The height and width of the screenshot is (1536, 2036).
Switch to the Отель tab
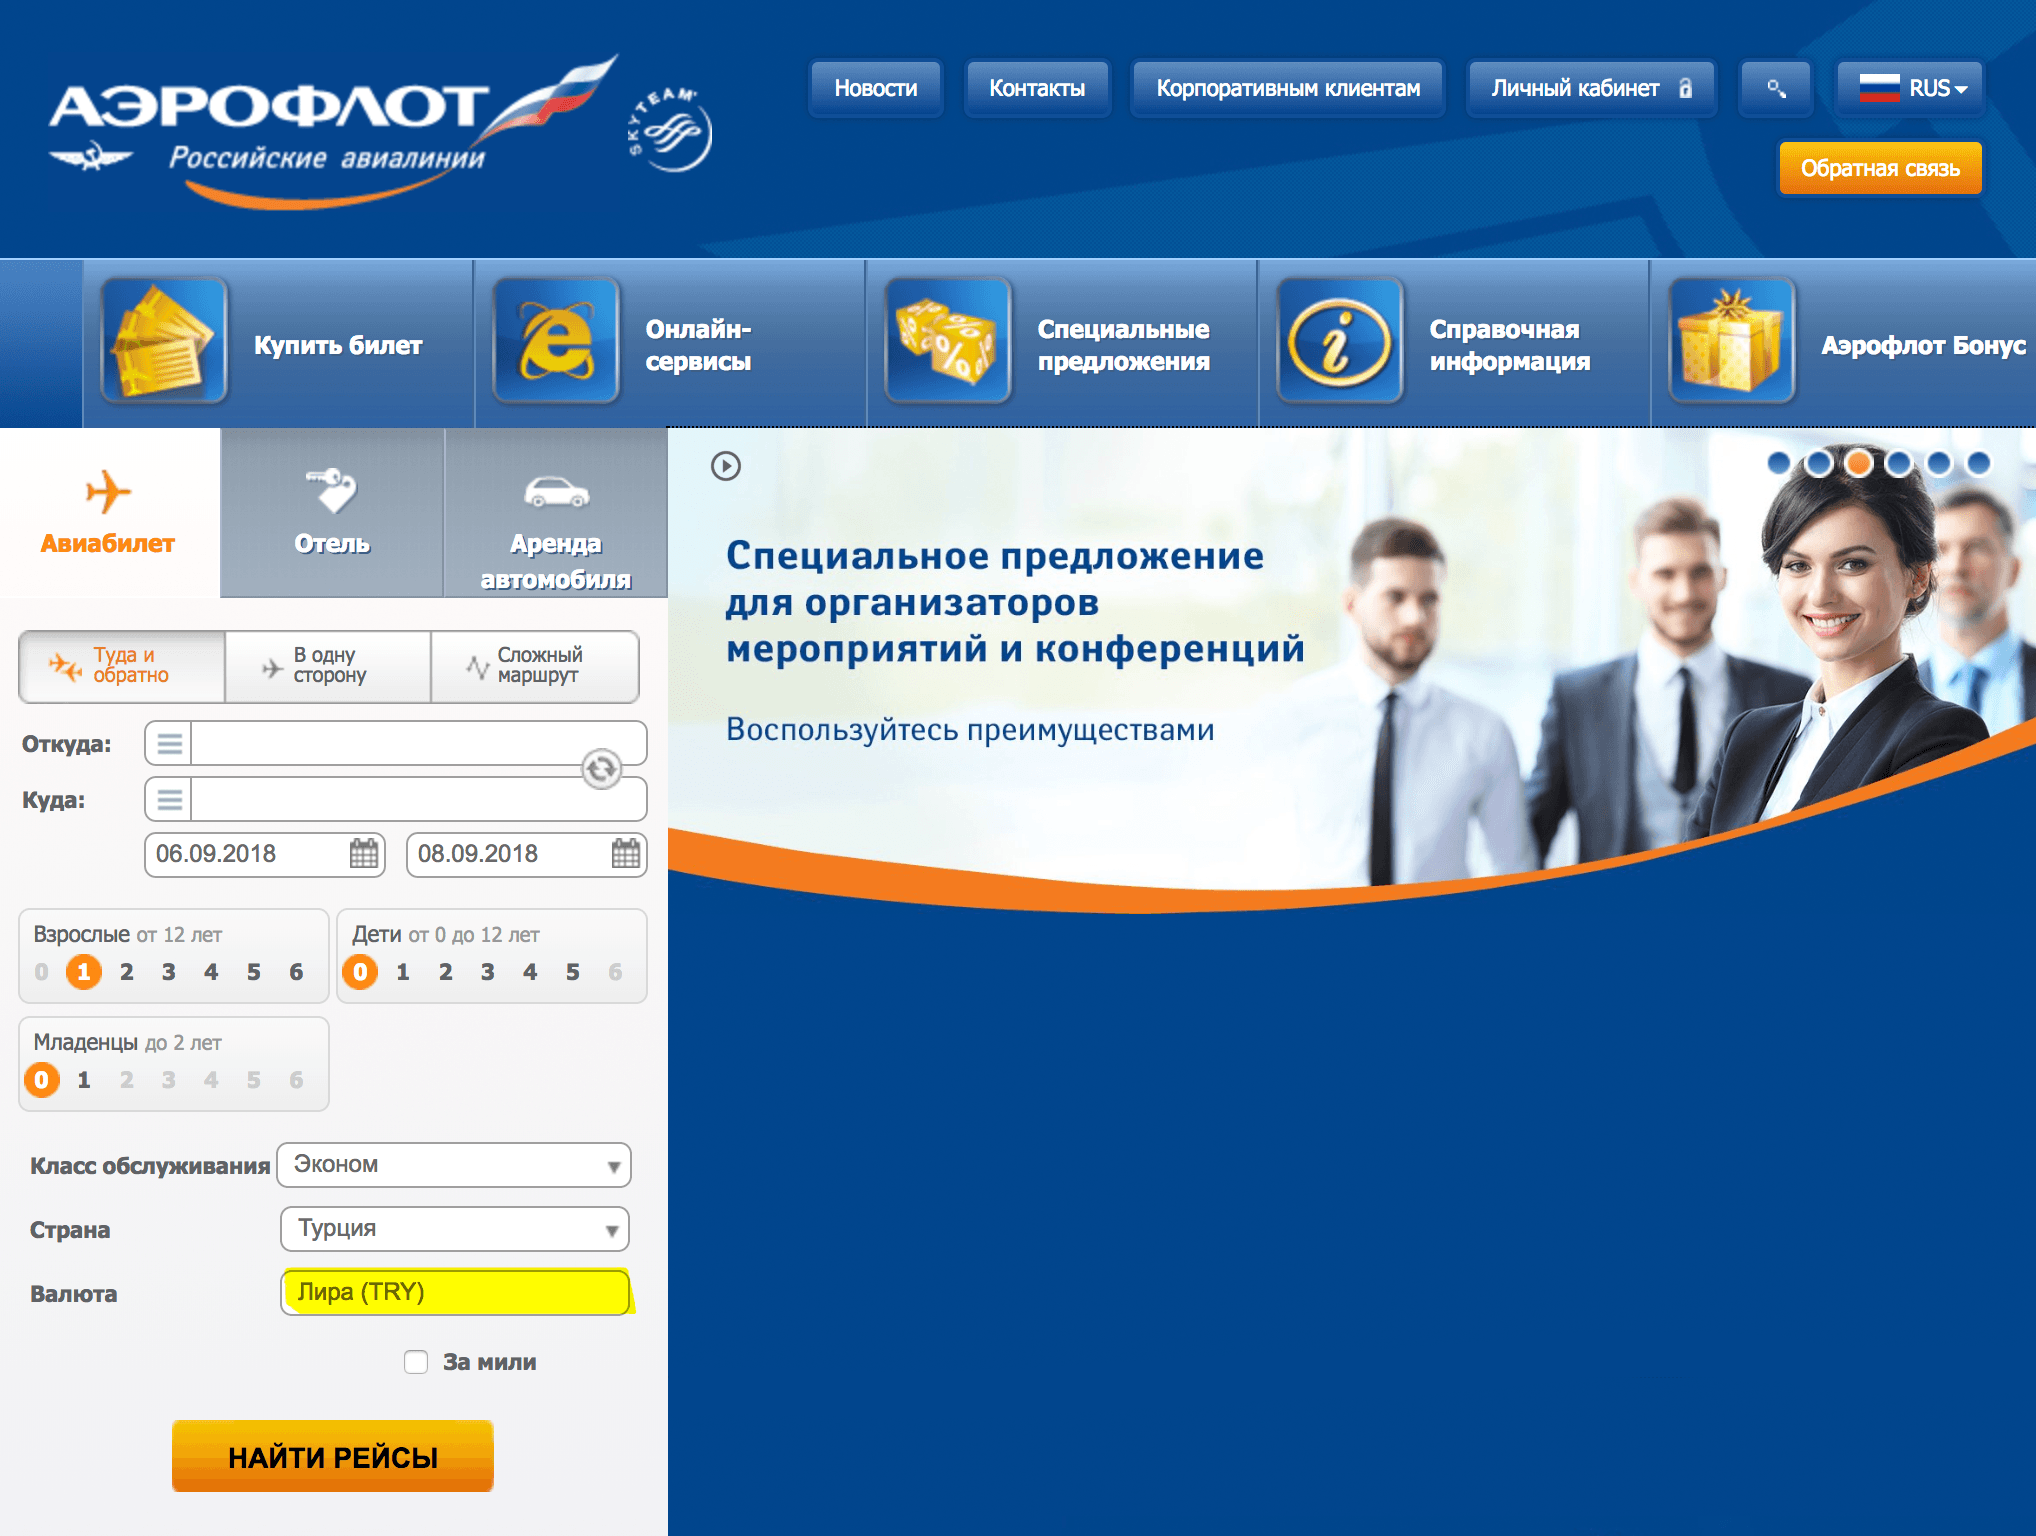332,513
